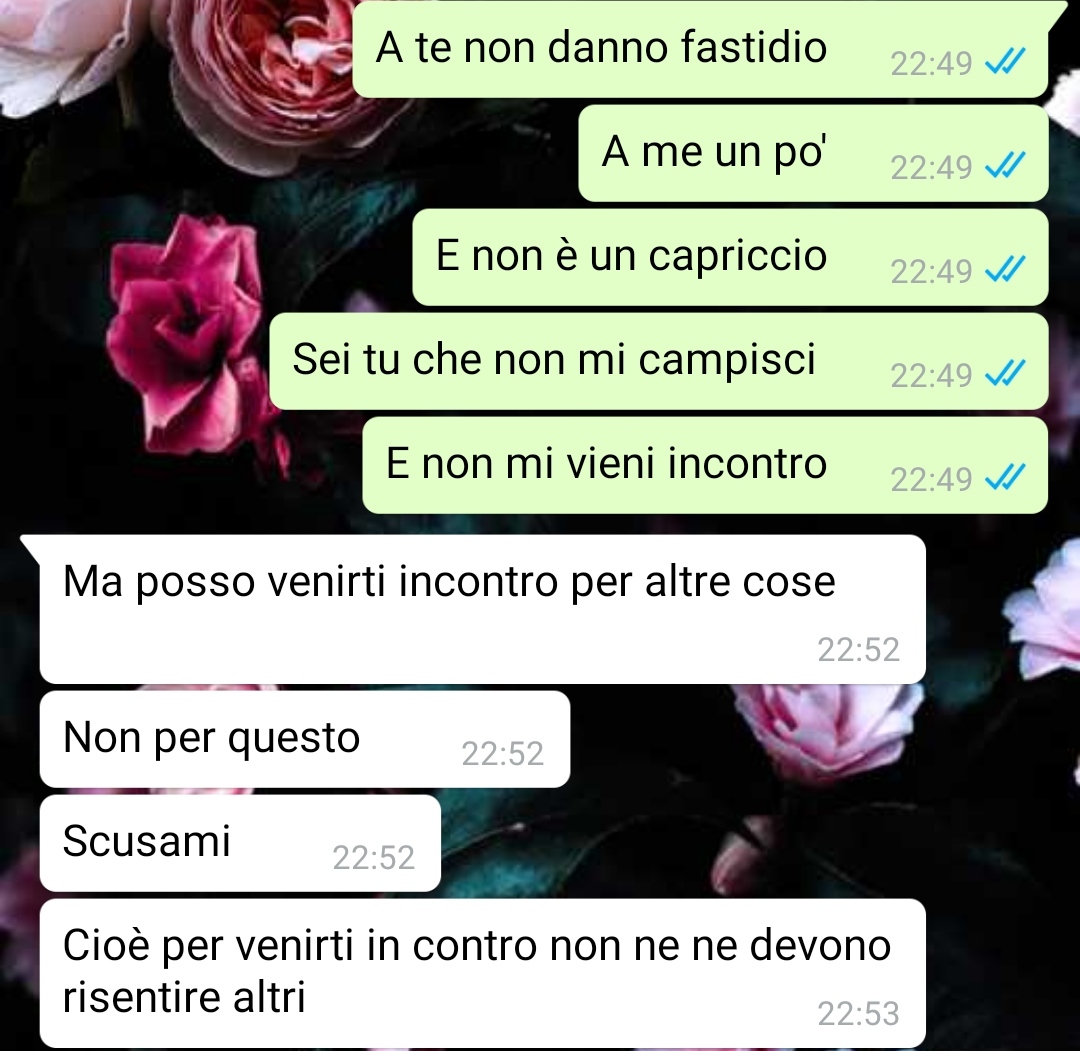Click the 22:52 timestamp on the 'Ma posso venirti incontro' bubble
The height and width of the screenshot is (1051, 1080).
tap(858, 649)
